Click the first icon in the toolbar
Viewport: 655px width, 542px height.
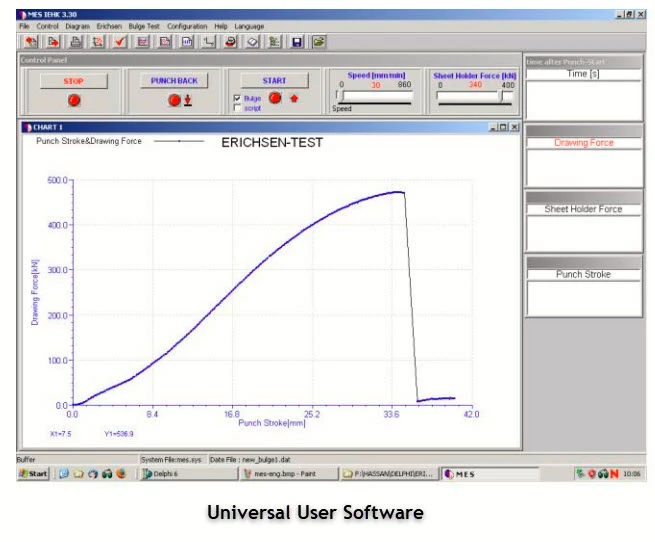pos(31,42)
